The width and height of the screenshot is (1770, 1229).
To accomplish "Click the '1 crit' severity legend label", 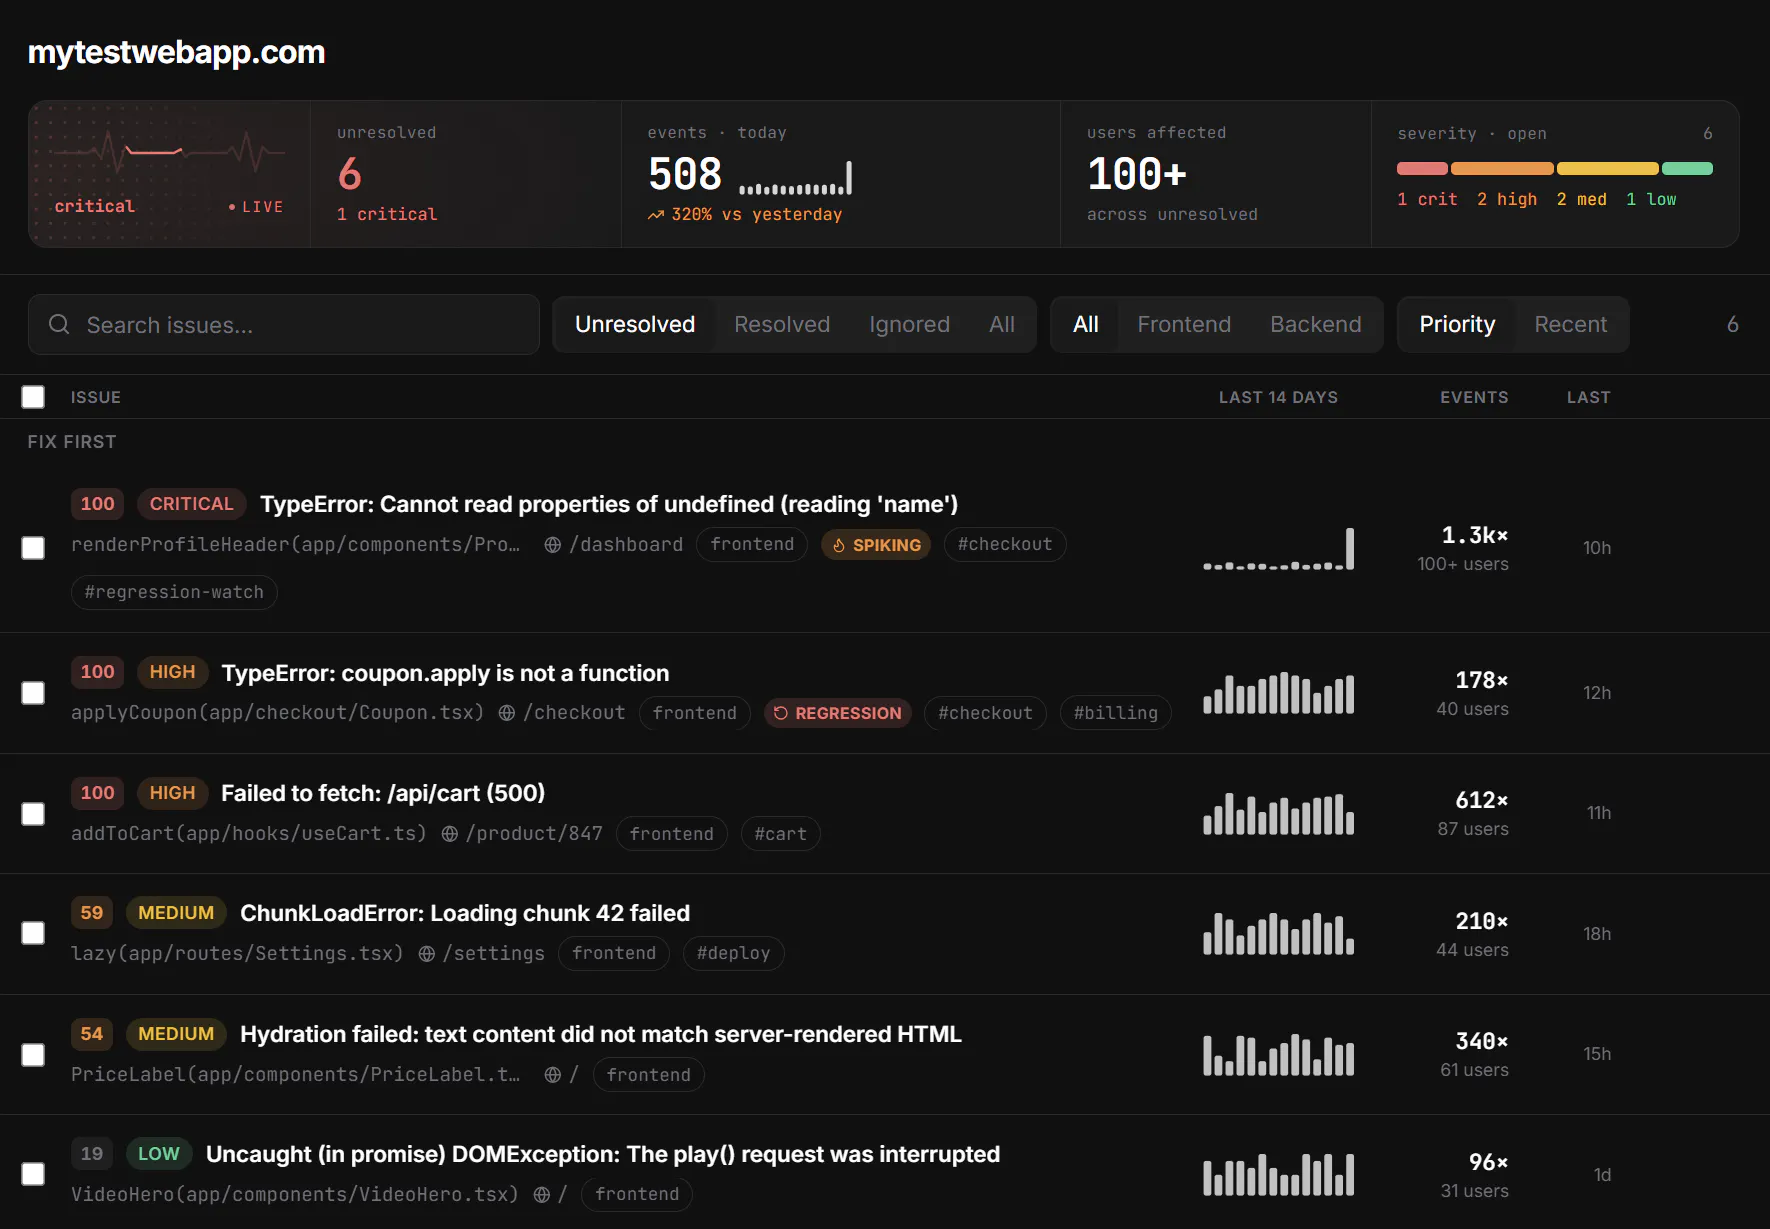I will click(x=1427, y=199).
